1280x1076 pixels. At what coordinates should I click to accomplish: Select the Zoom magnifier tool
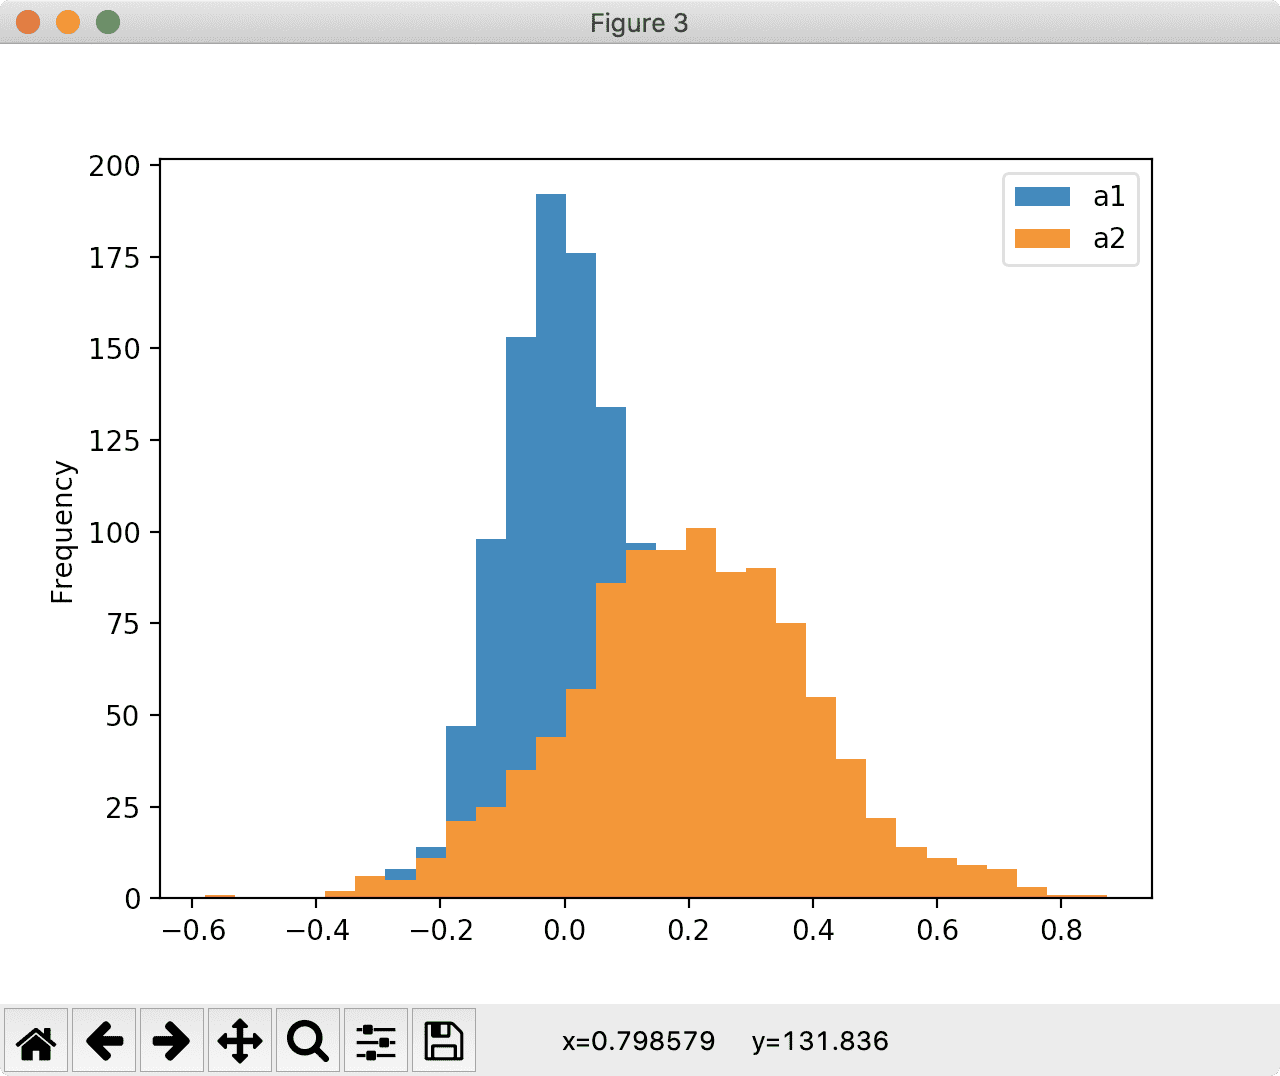point(307,1041)
